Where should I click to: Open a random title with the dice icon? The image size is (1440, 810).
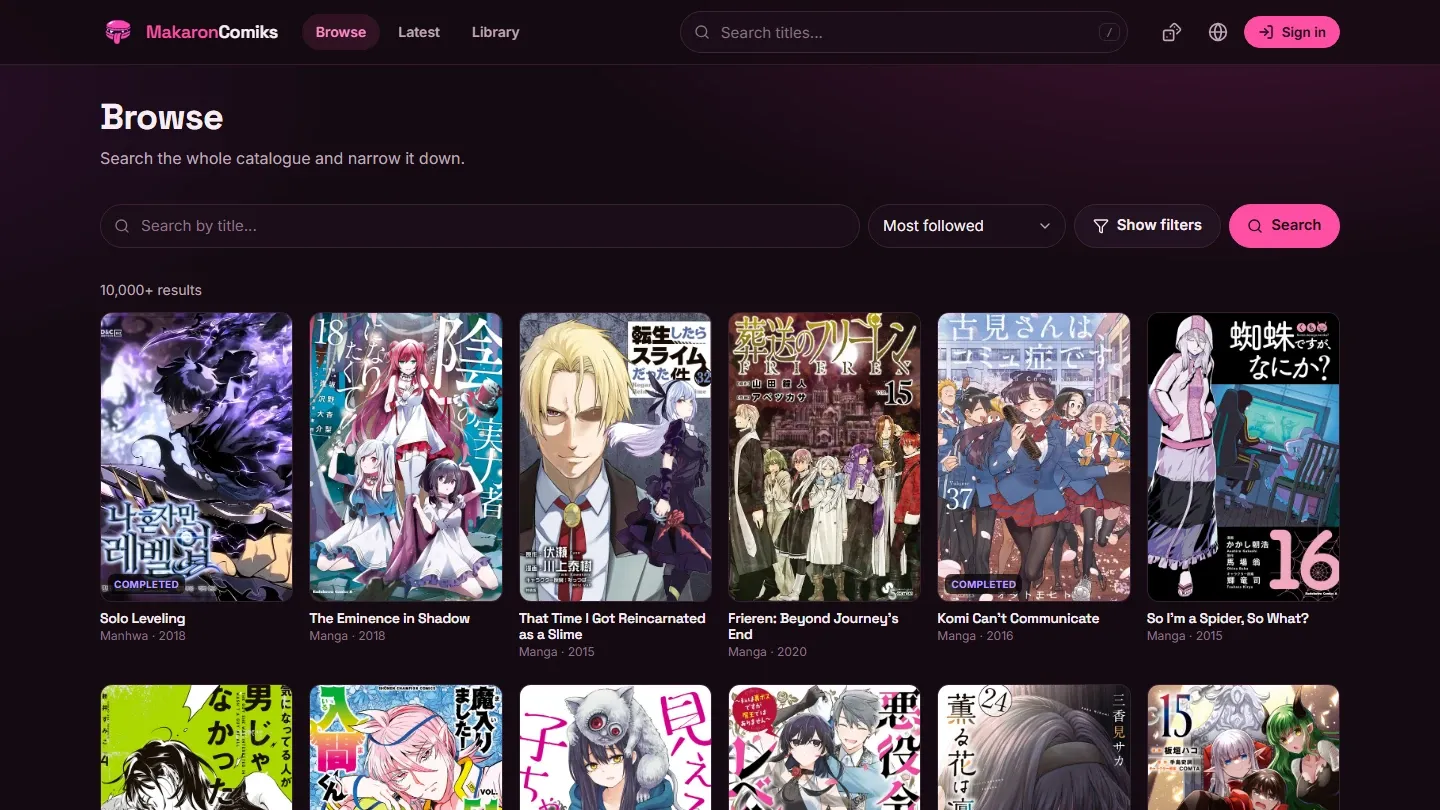click(x=1172, y=32)
